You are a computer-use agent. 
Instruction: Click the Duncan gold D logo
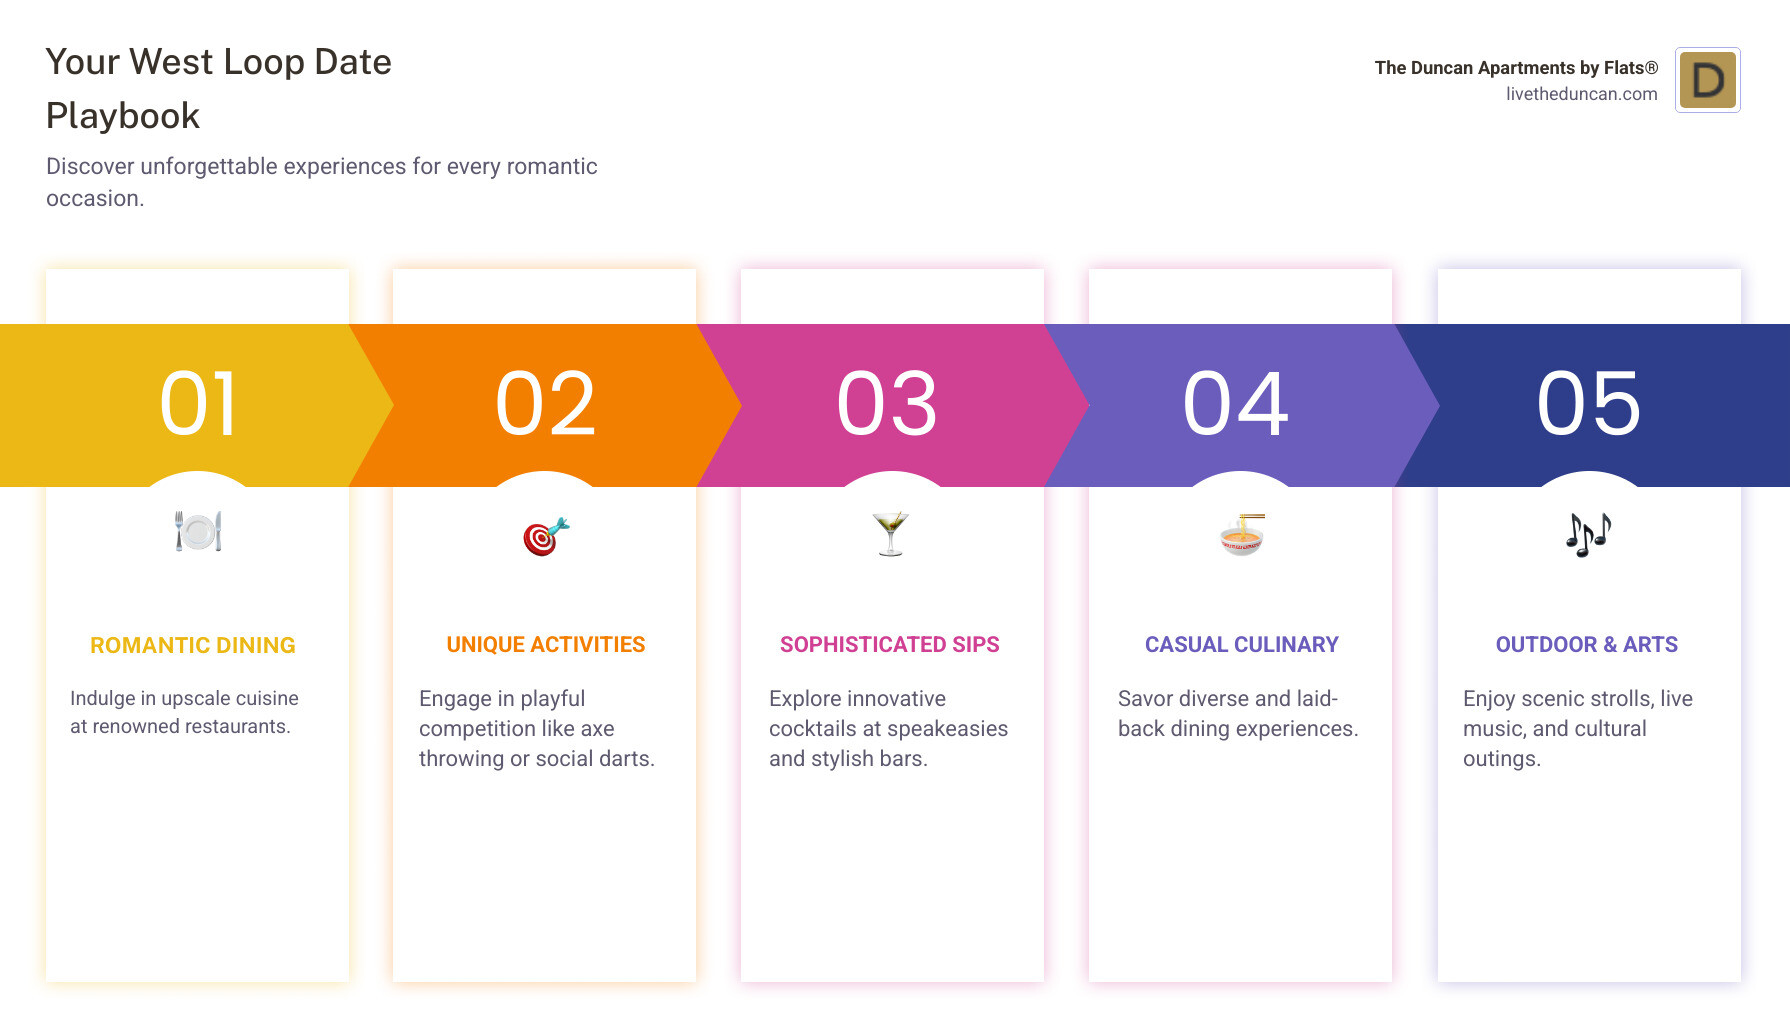(1707, 80)
